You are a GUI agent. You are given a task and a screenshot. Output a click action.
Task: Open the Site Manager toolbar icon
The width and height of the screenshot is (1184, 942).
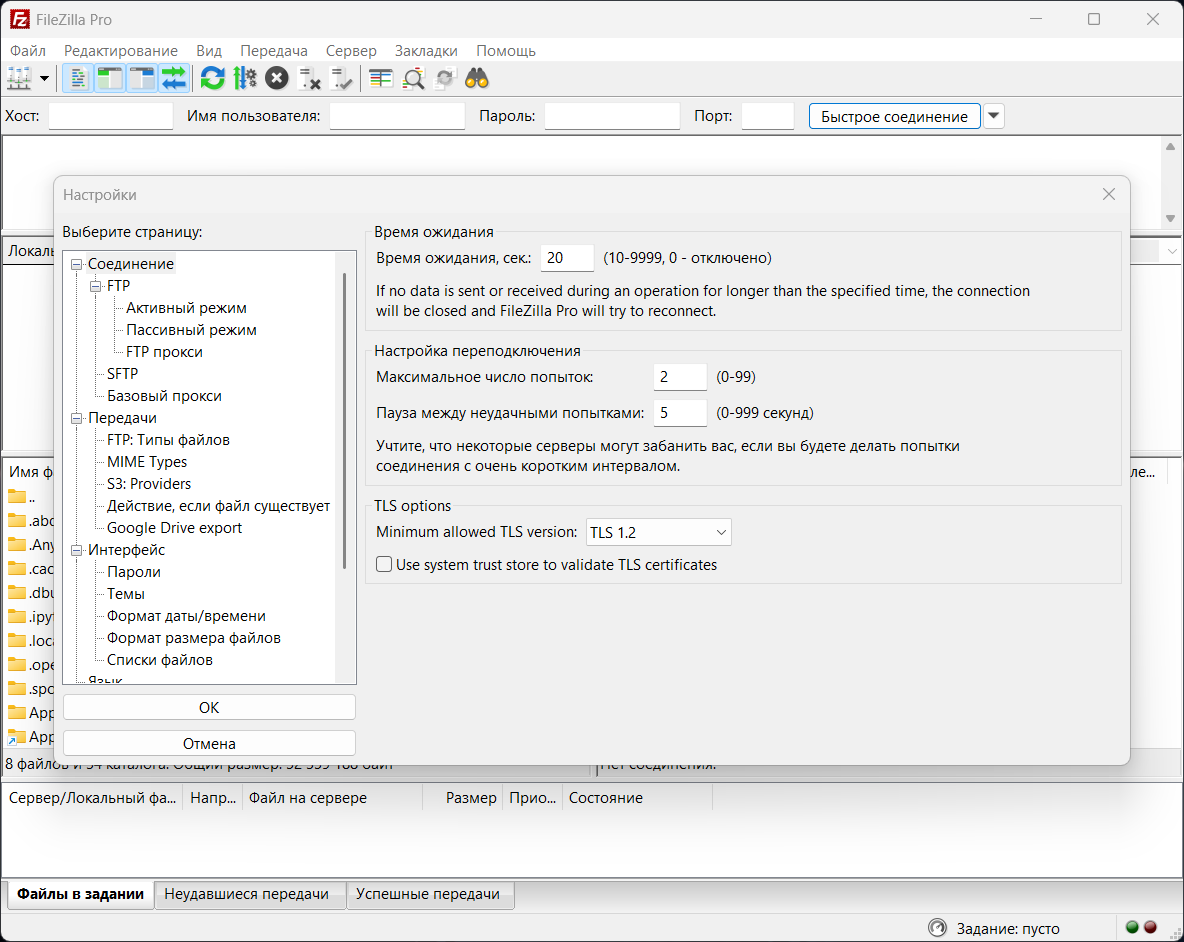coord(19,78)
